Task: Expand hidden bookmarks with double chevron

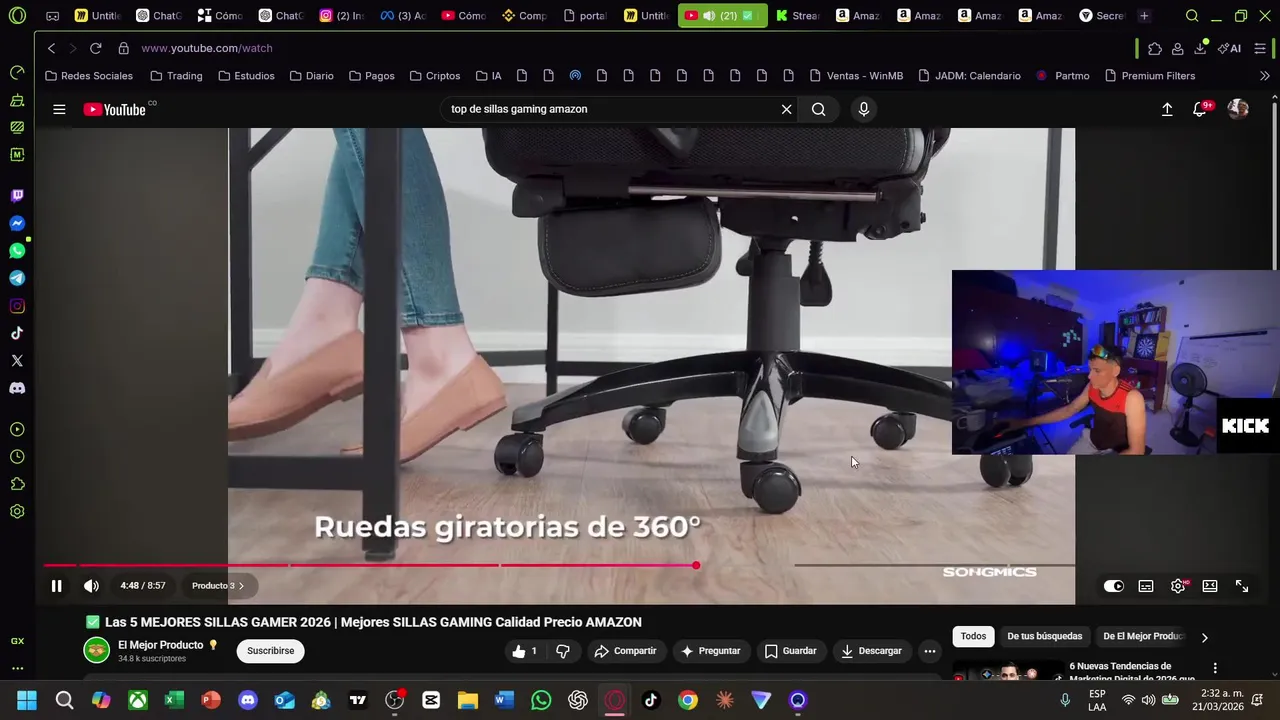Action: (x=1264, y=76)
